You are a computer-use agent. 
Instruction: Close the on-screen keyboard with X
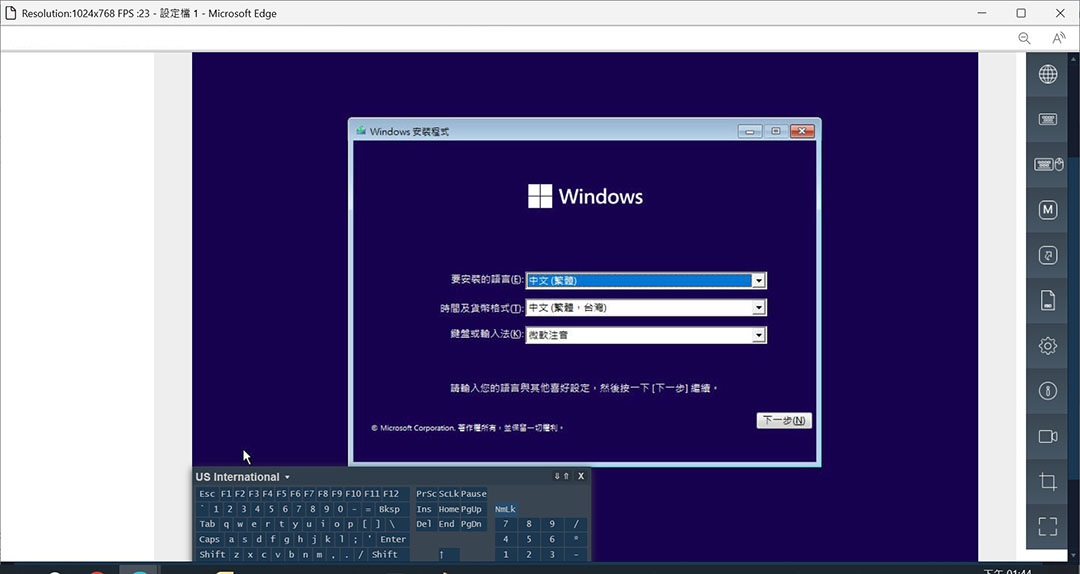click(581, 476)
